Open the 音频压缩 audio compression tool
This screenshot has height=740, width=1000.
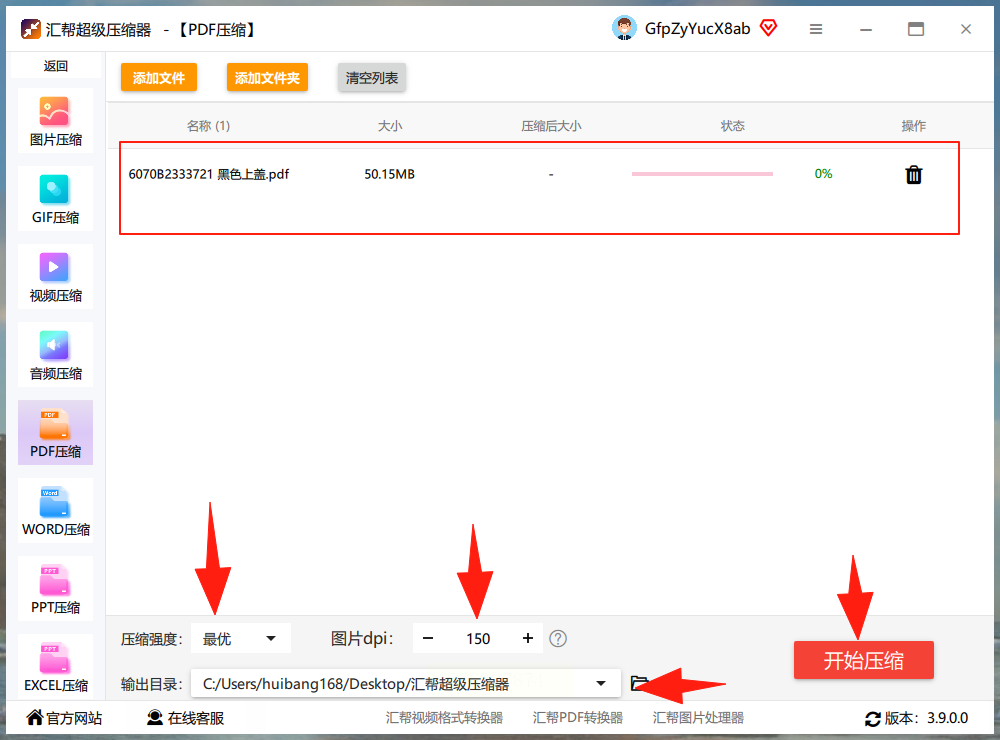[x=55, y=355]
